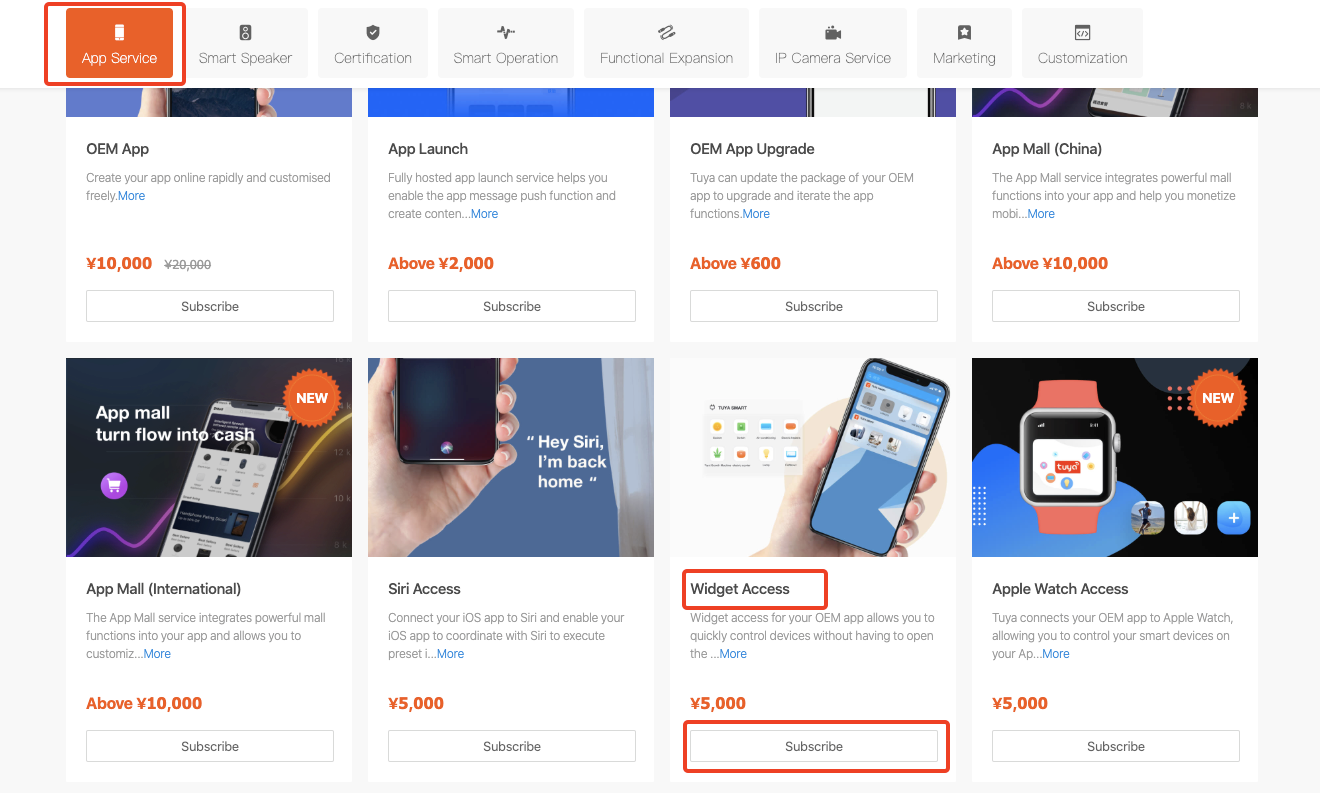
Task: Select the App Mall (International) banner image
Action: point(209,458)
